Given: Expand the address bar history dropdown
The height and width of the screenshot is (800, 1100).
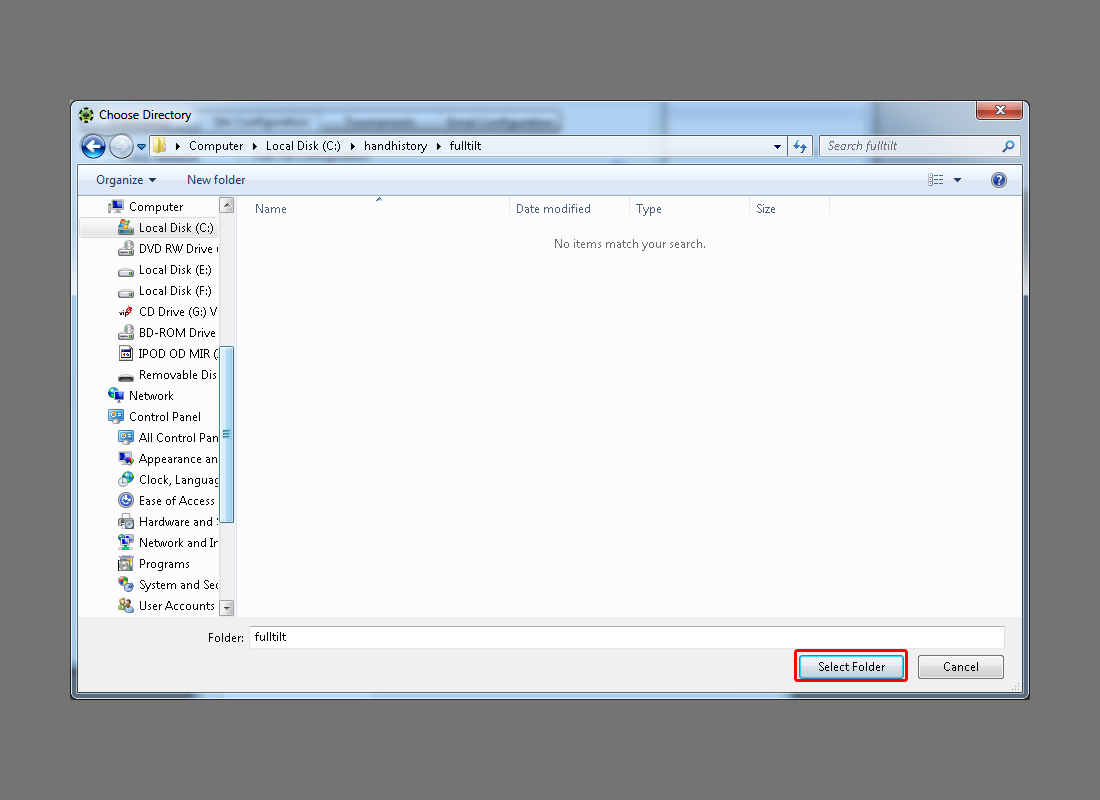Looking at the screenshot, I should (777, 146).
